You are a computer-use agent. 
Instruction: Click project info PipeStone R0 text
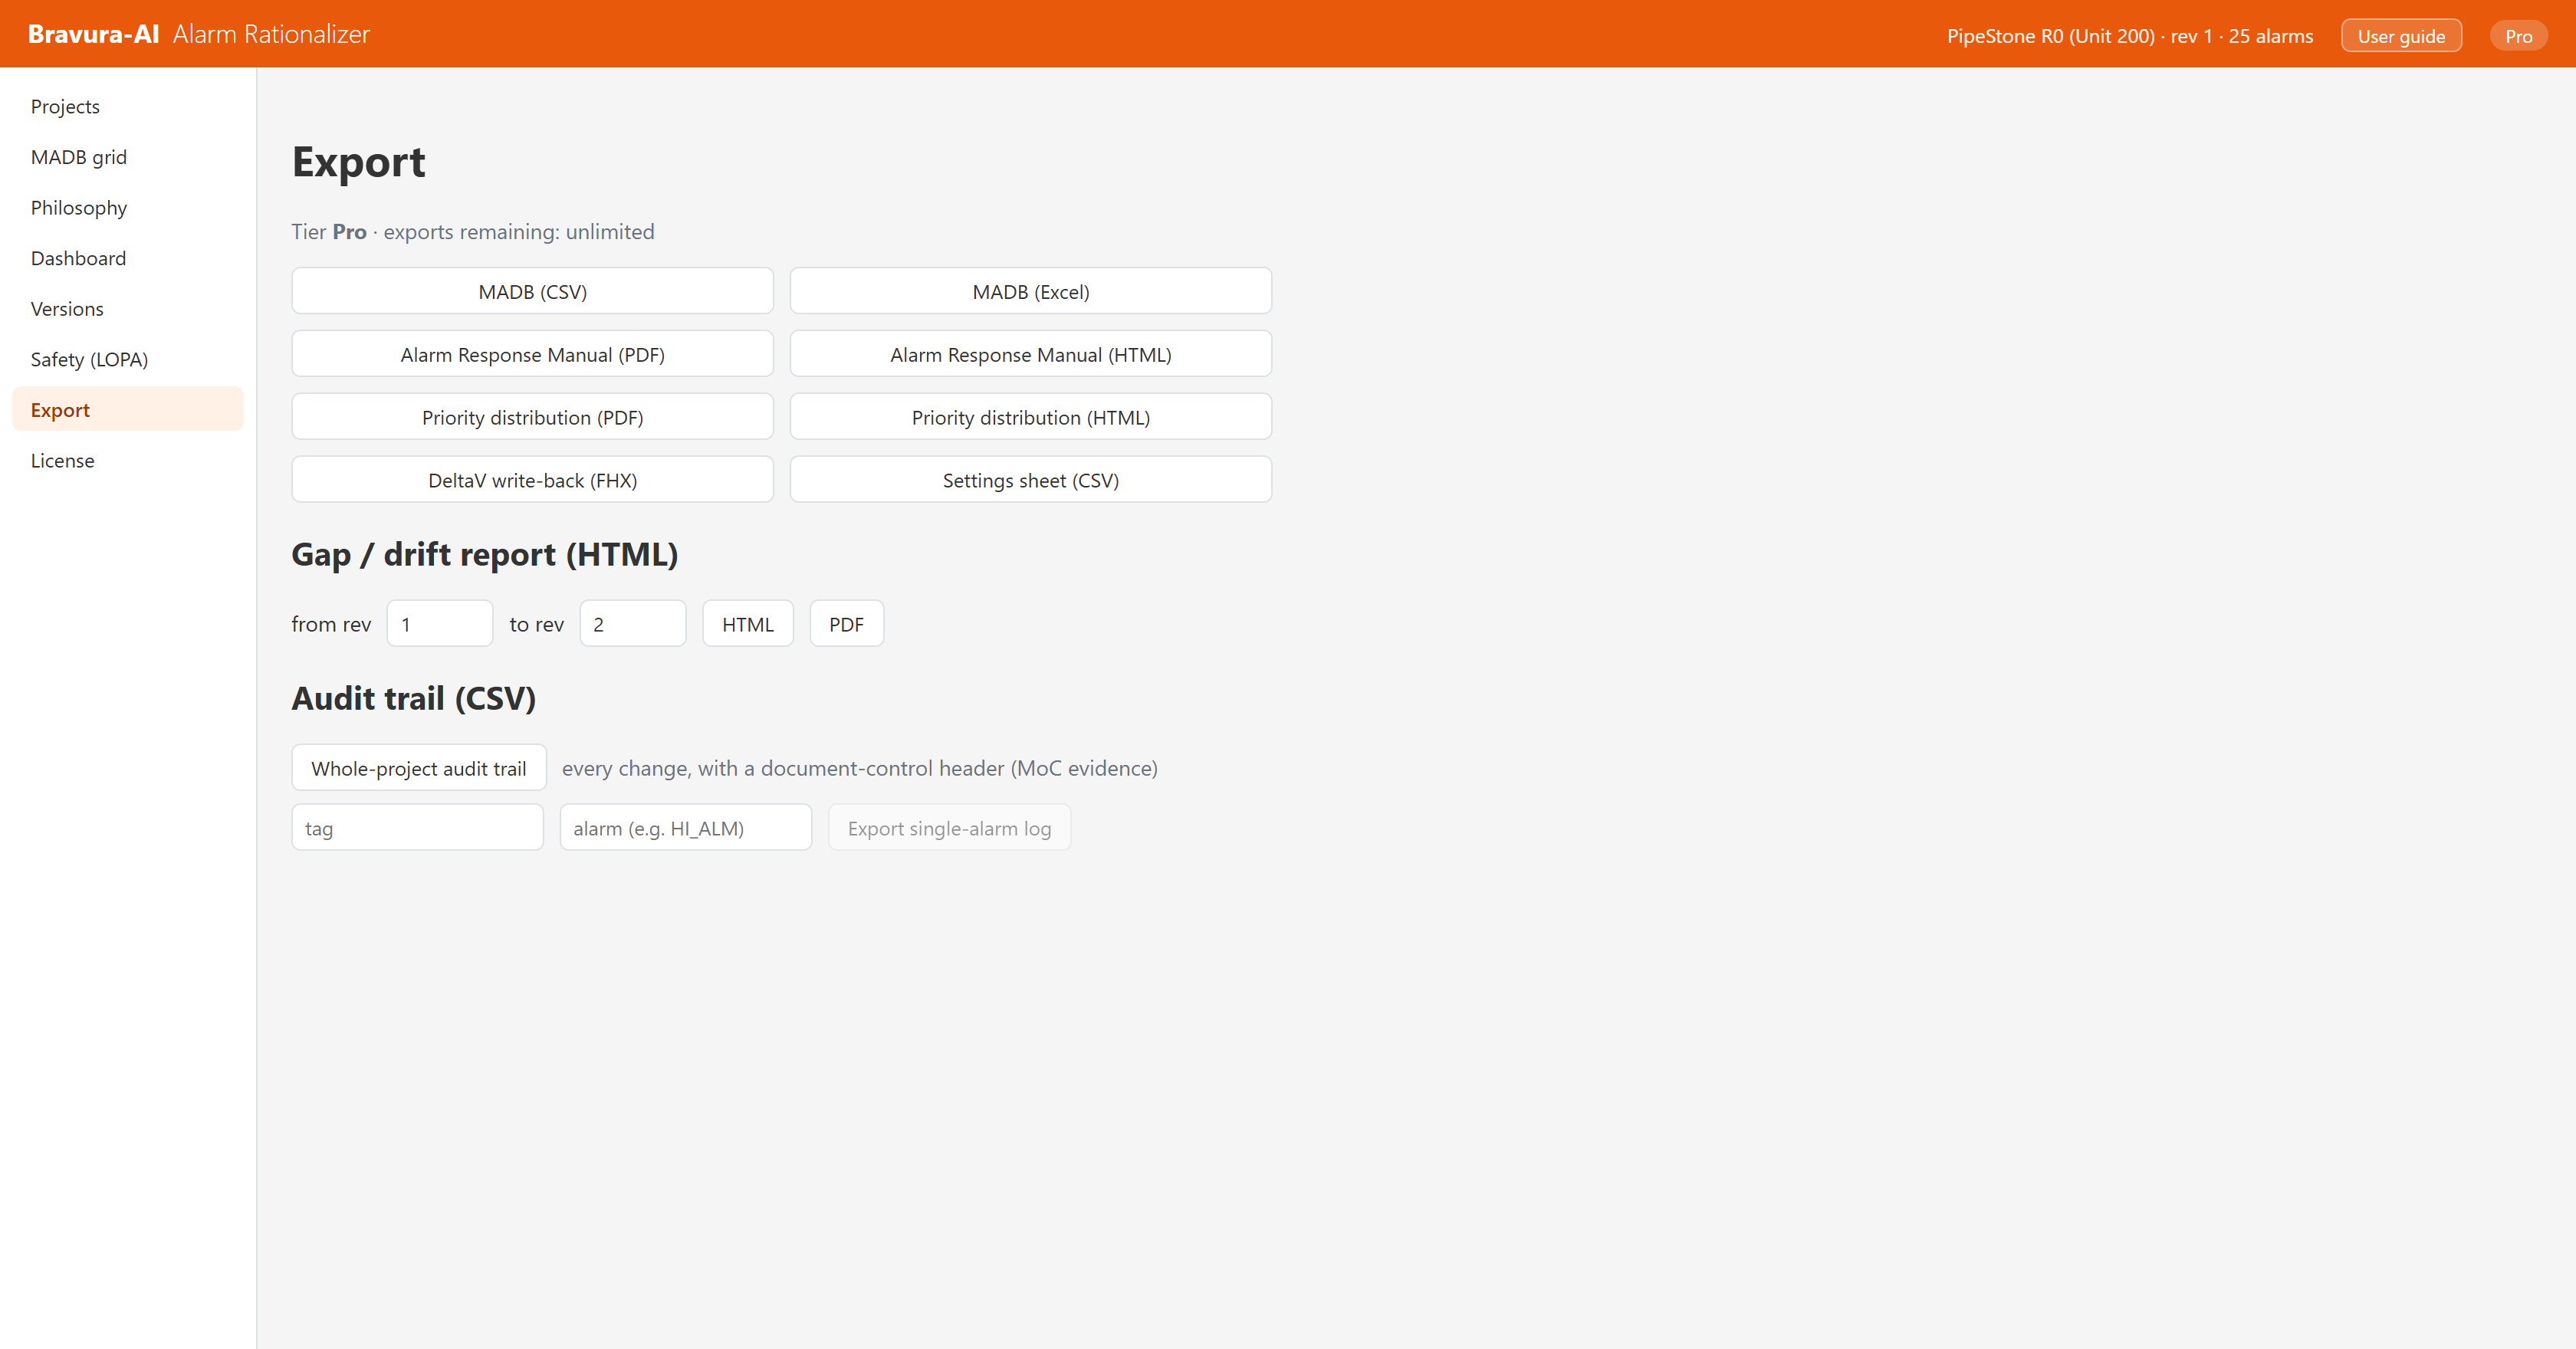pyautogui.click(x=2129, y=36)
